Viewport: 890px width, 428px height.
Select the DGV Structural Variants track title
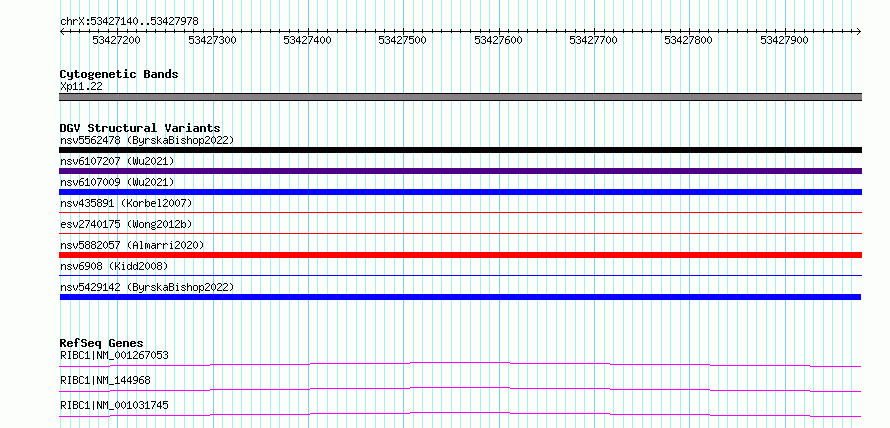(x=140, y=128)
